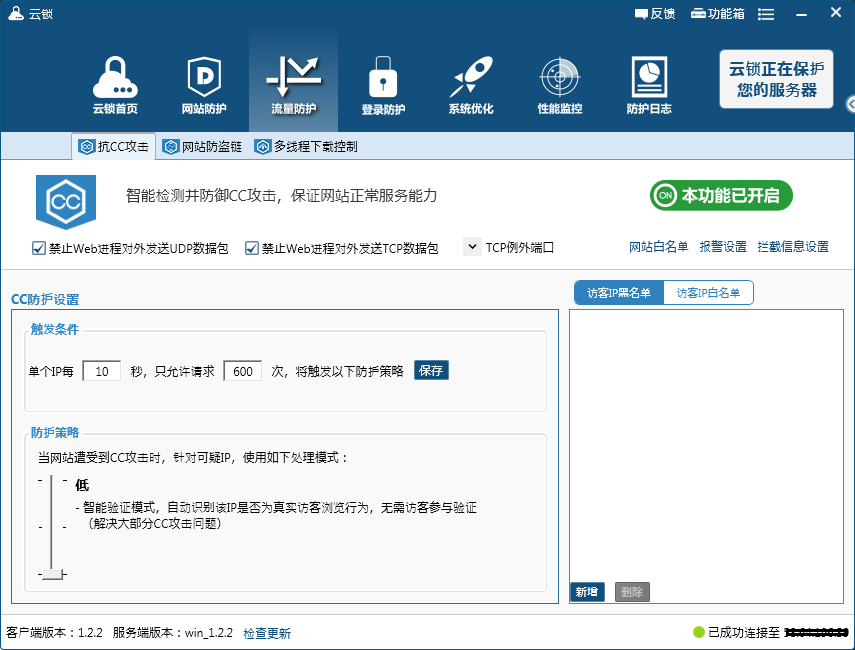855x650 pixels.
Task: Switch to the 多线程下载控制 tab
Action: pos(306,147)
